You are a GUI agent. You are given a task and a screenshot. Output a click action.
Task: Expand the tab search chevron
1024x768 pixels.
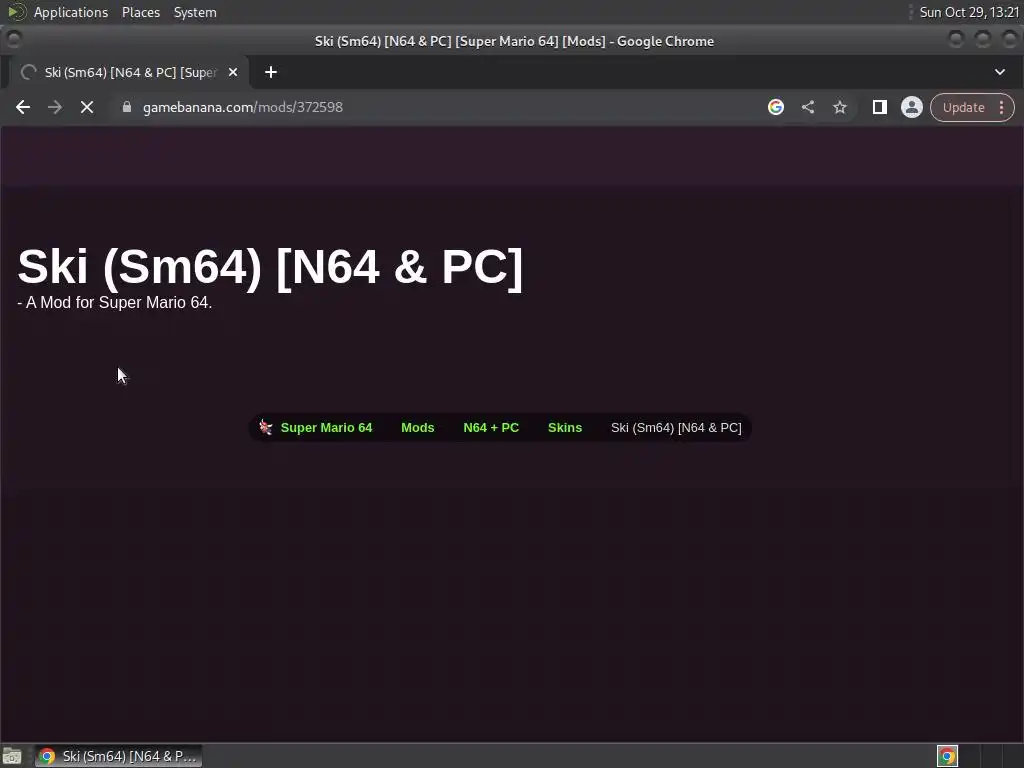pos(1000,72)
